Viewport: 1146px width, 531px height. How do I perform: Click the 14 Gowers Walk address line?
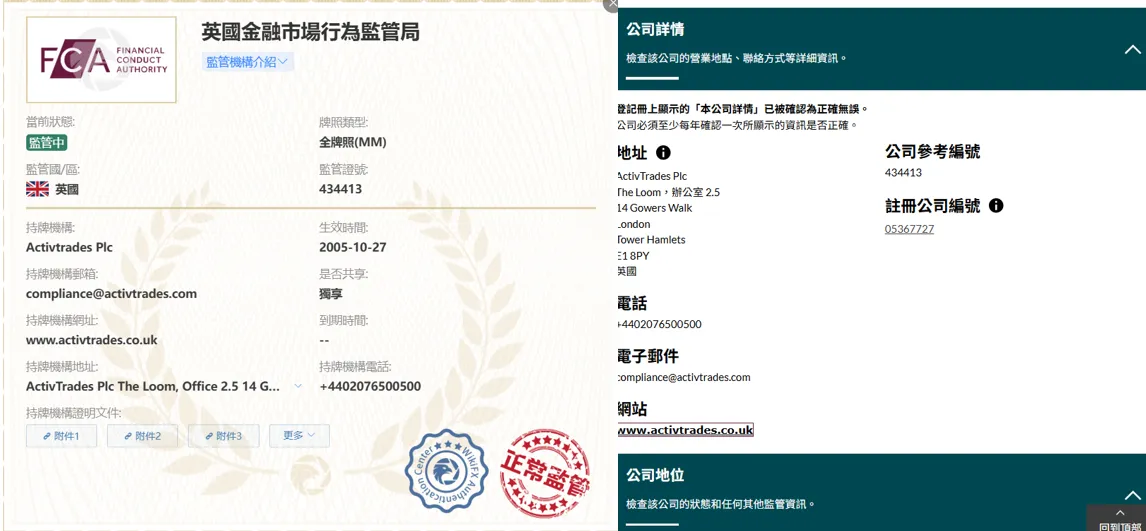coord(655,208)
